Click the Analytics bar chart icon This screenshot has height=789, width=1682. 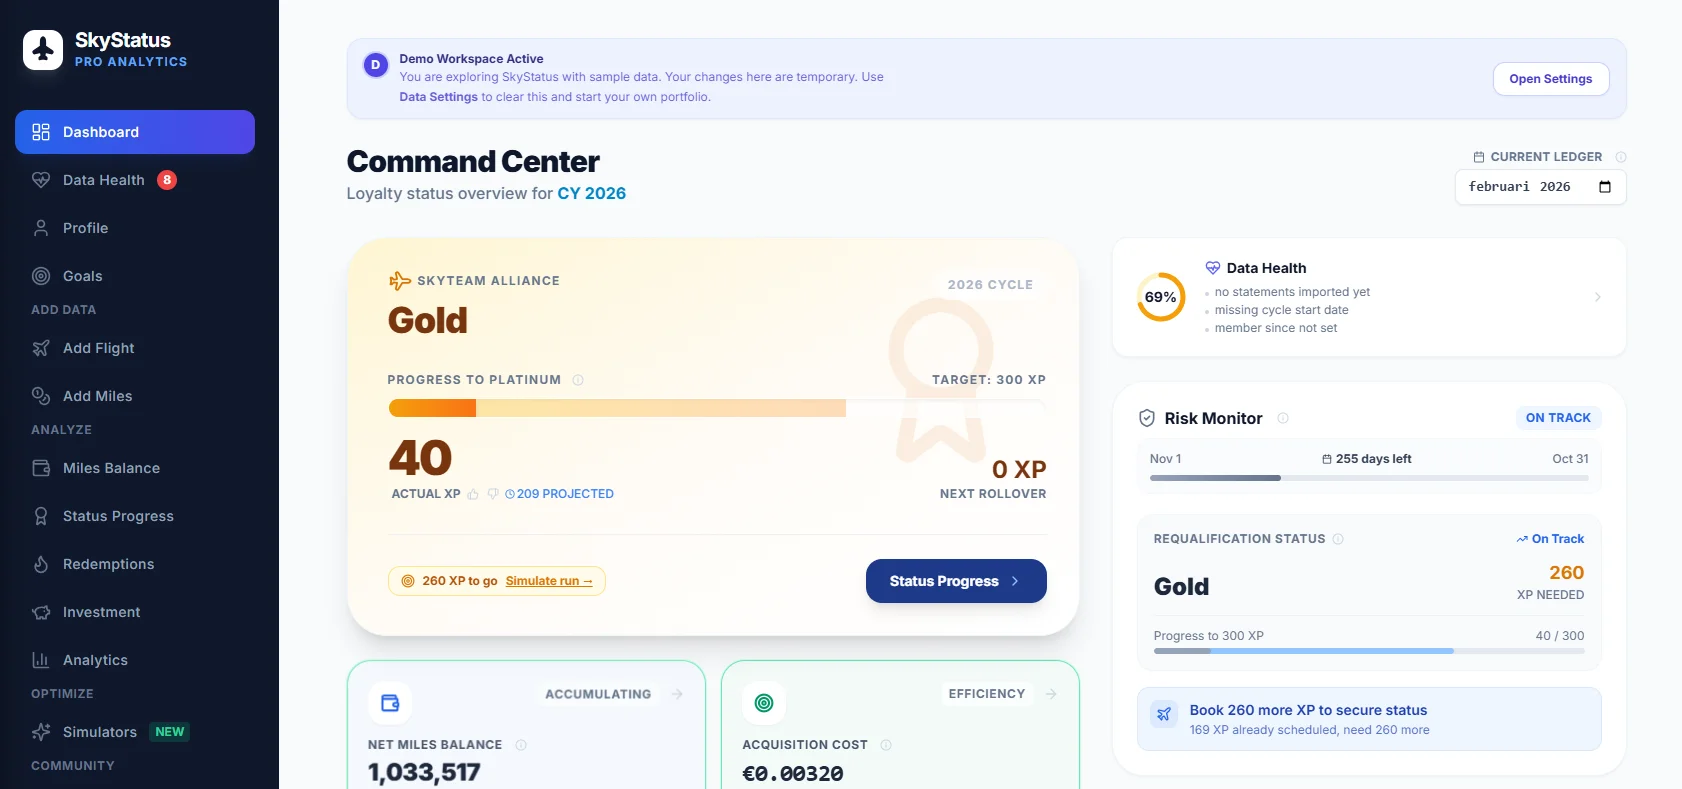click(x=40, y=660)
